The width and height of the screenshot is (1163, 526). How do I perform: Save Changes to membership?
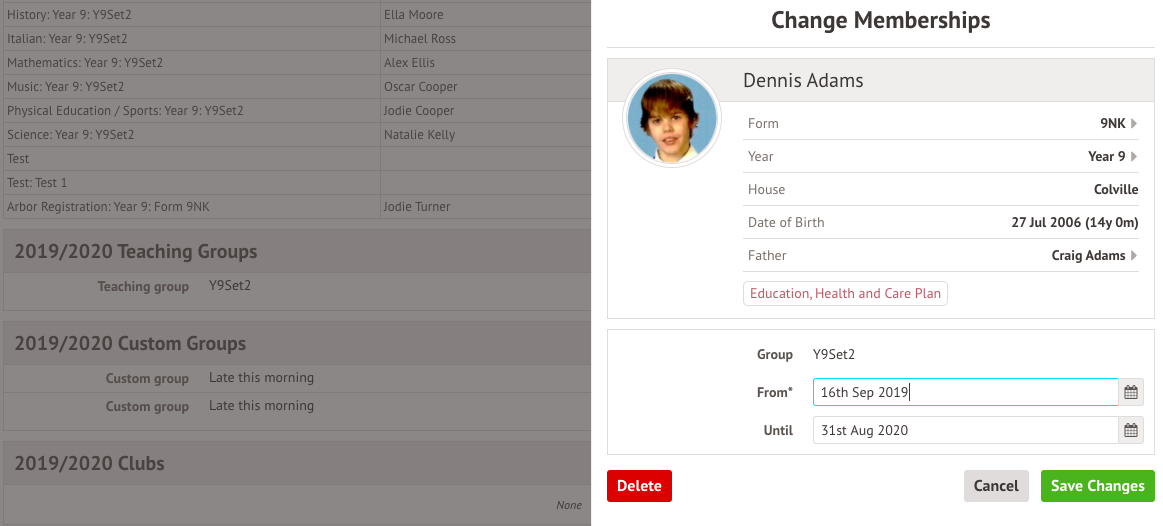[x=1097, y=486]
